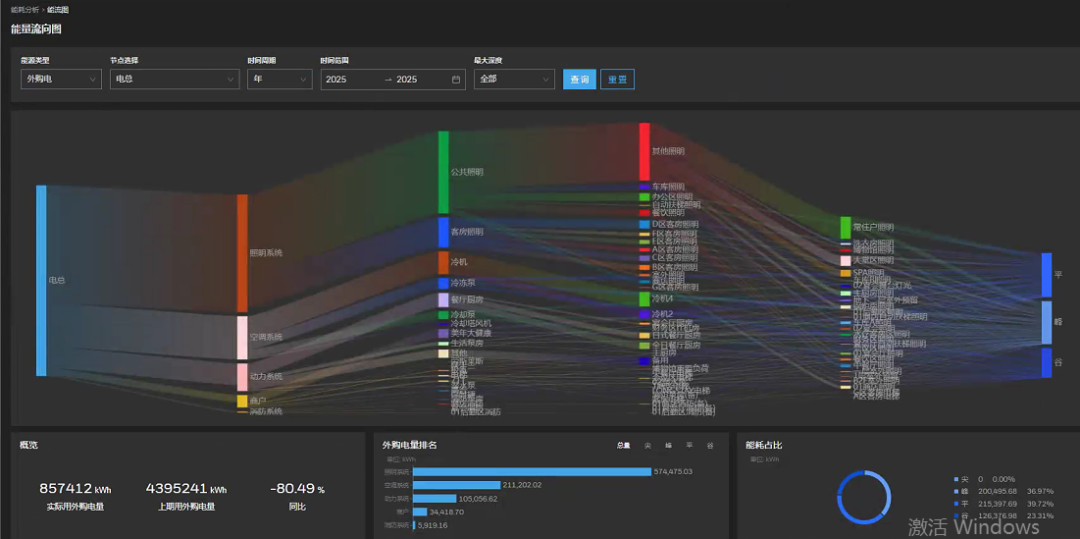Click the 照明系统 bar in ranking chart
The width and height of the screenshot is (1080, 539).
531,471
